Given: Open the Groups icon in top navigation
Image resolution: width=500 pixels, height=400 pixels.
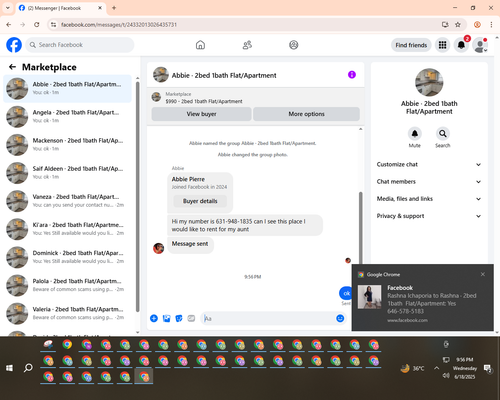Looking at the screenshot, I should coord(294,45).
